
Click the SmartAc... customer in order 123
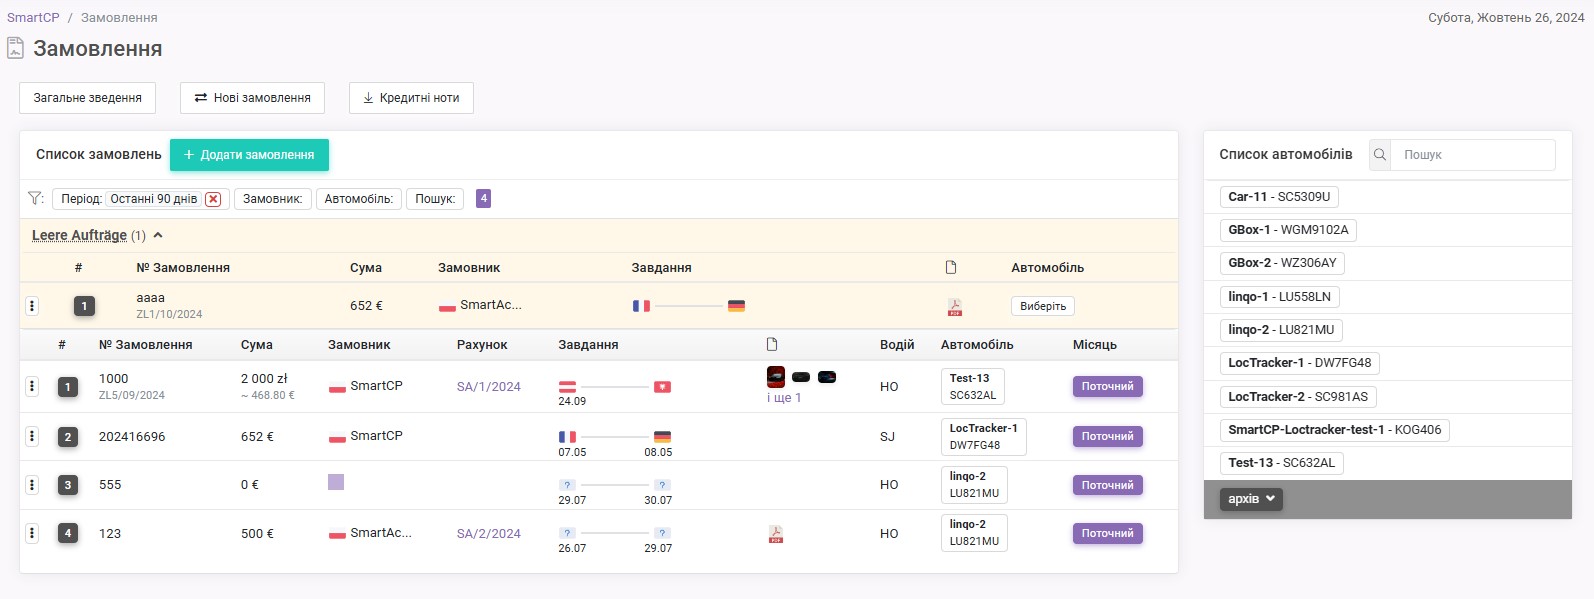point(381,533)
